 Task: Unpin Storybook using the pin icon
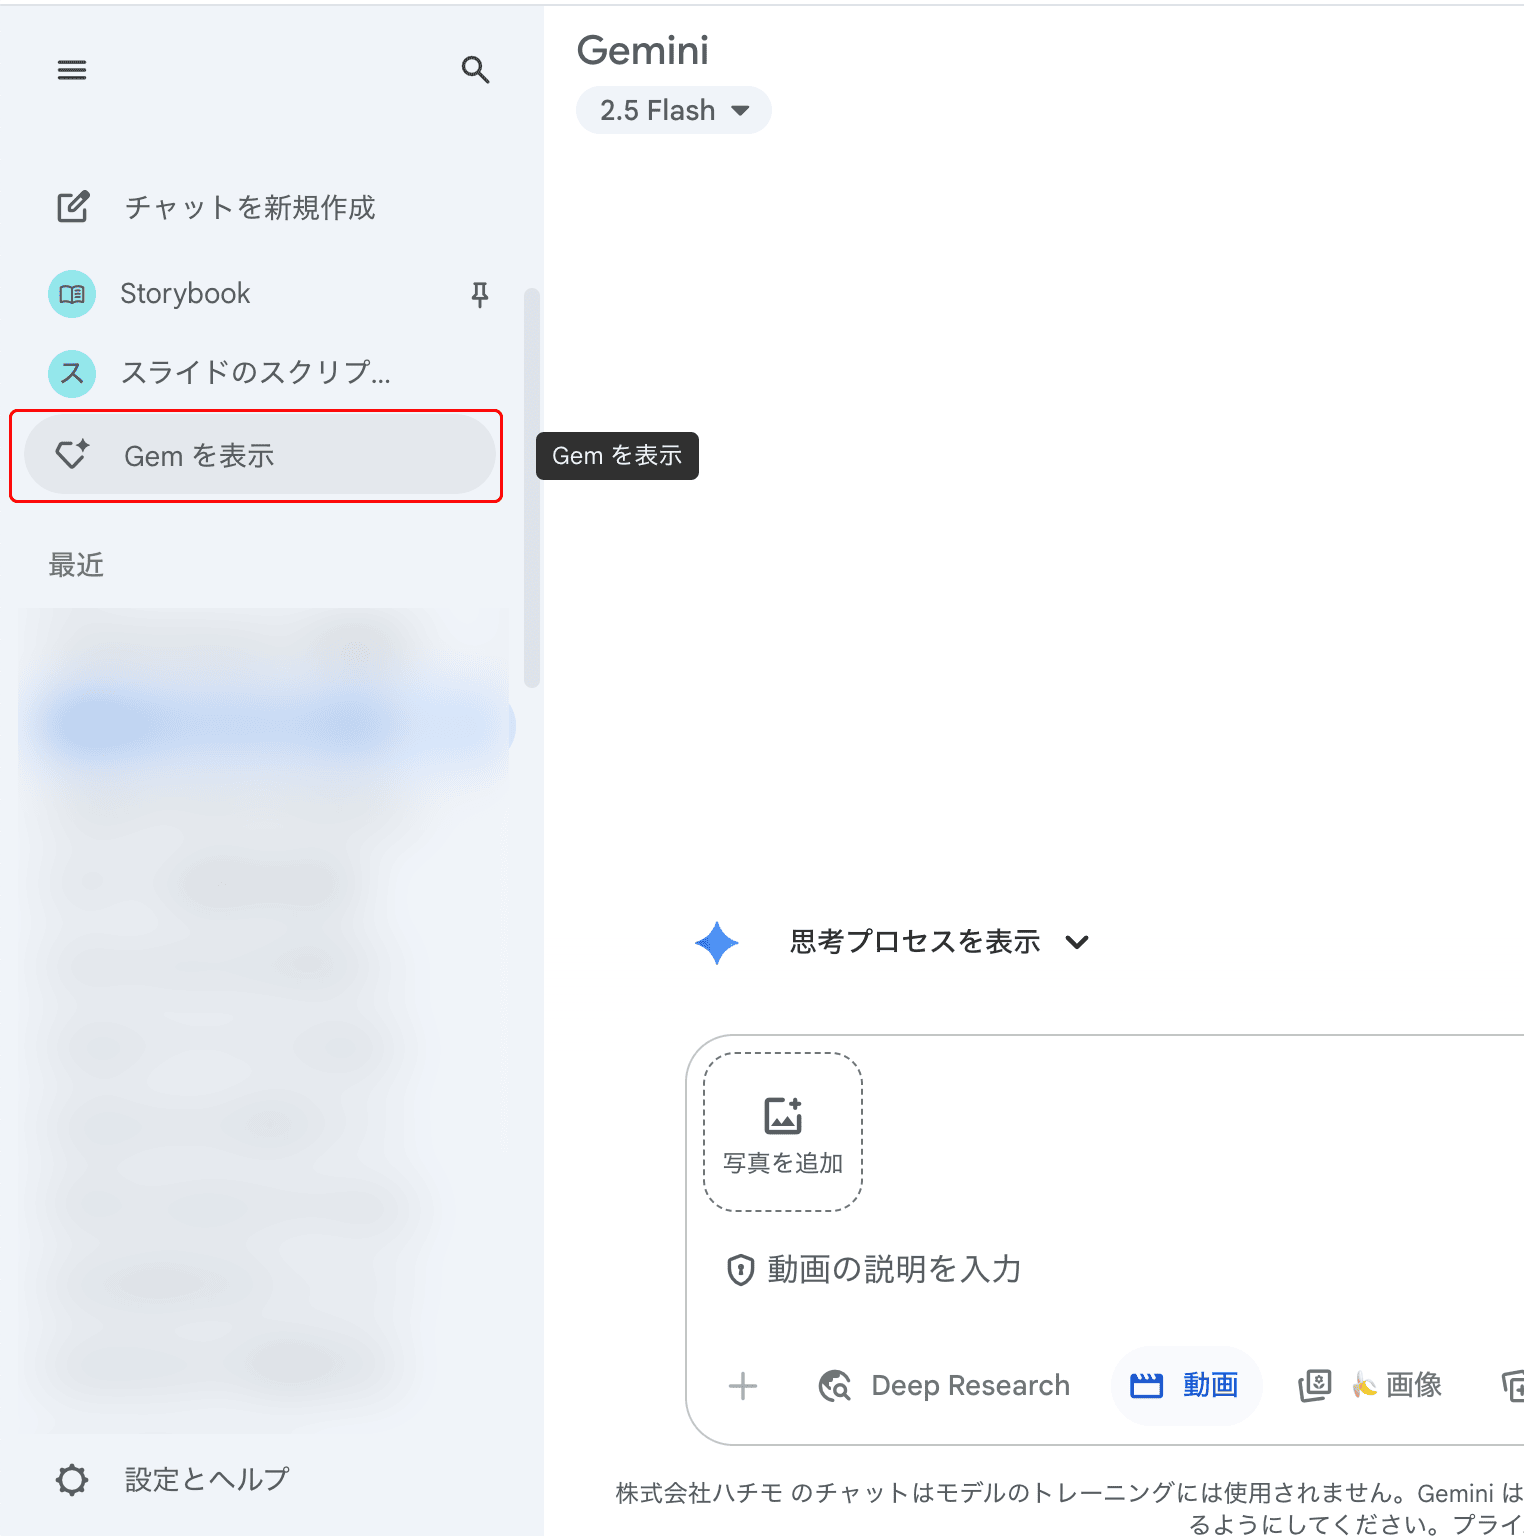click(x=480, y=294)
